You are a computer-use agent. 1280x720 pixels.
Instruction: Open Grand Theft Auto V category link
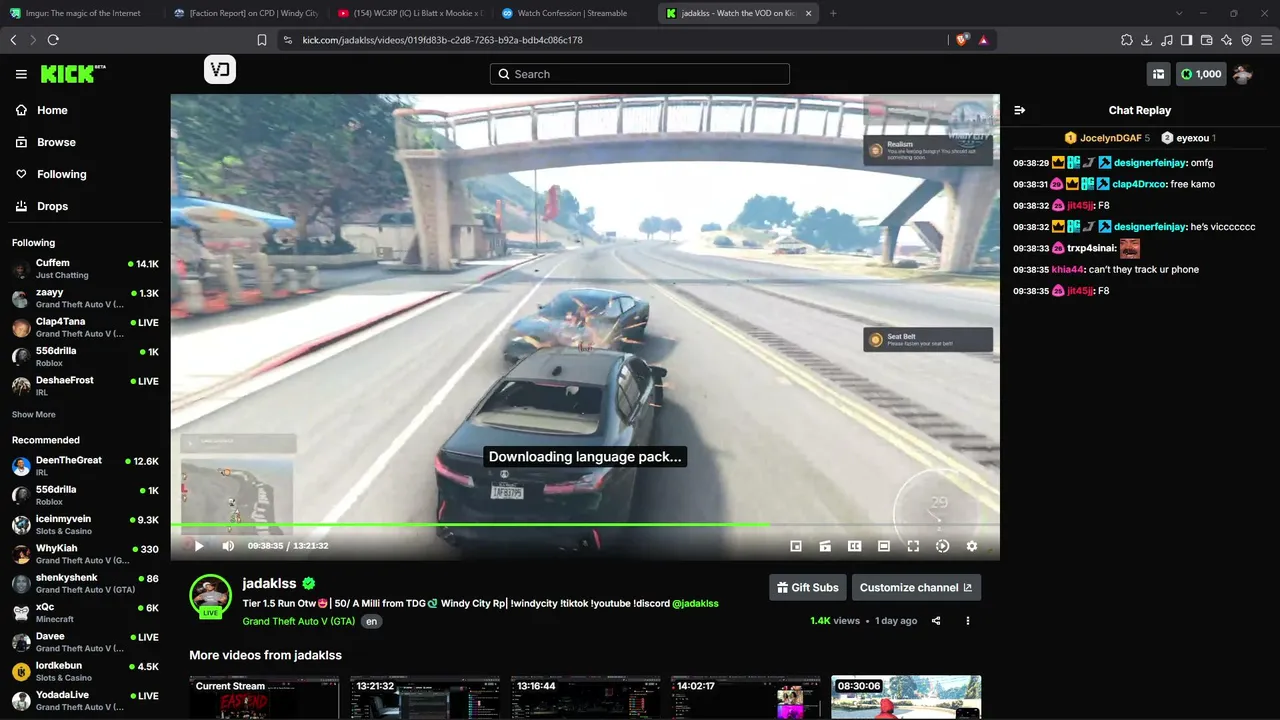click(x=298, y=621)
